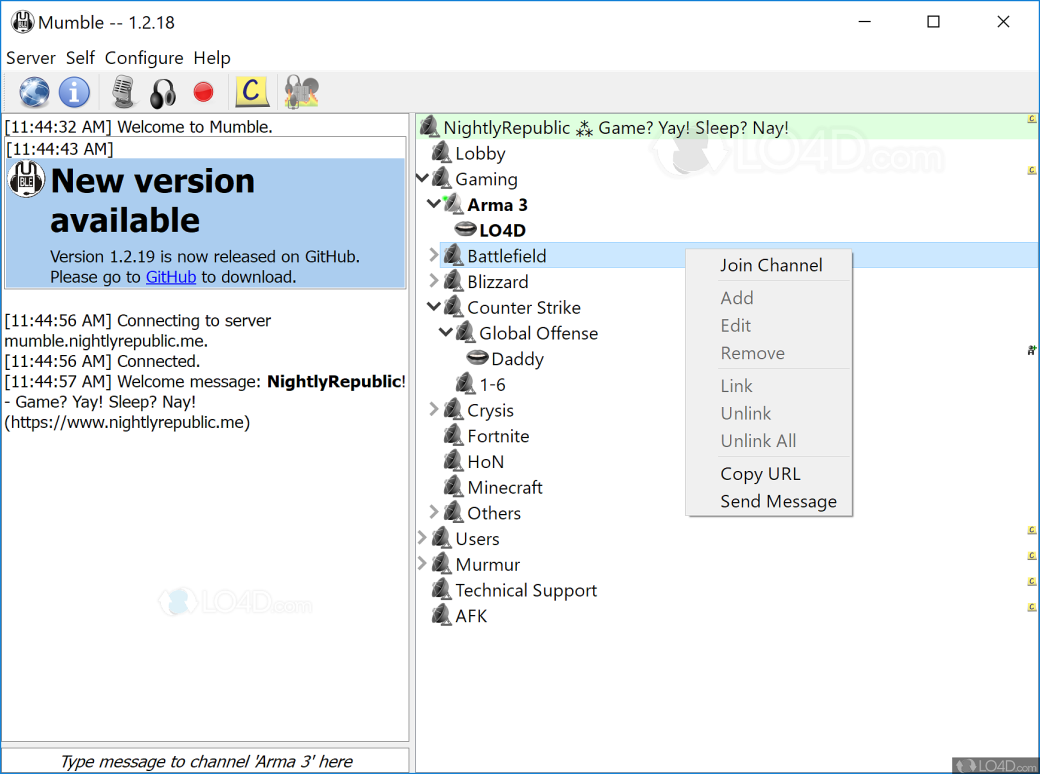
Task: Collapse the Global Offense channel
Action: pos(446,332)
